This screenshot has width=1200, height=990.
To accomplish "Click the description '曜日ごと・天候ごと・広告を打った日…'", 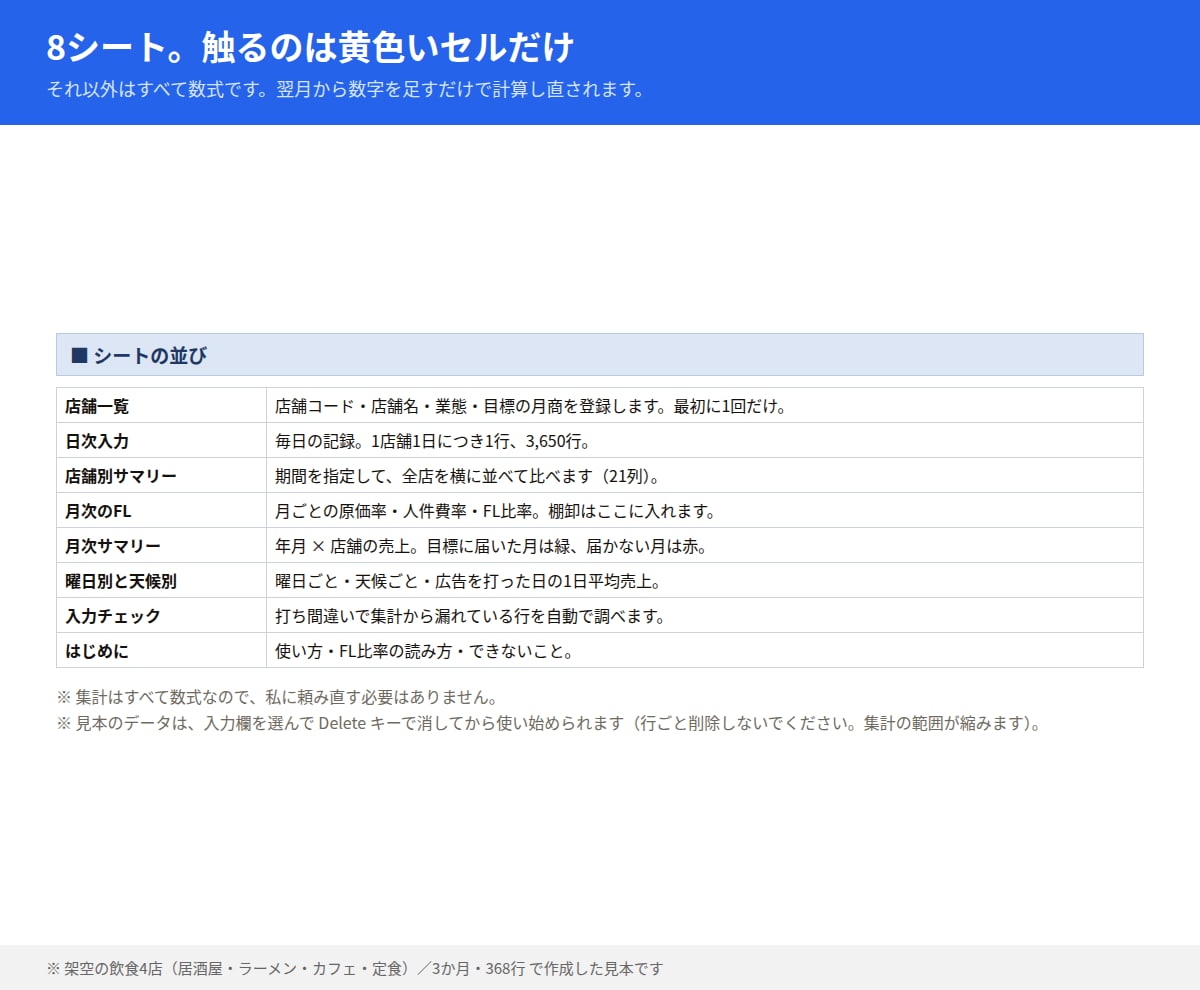I will click(705, 581).
